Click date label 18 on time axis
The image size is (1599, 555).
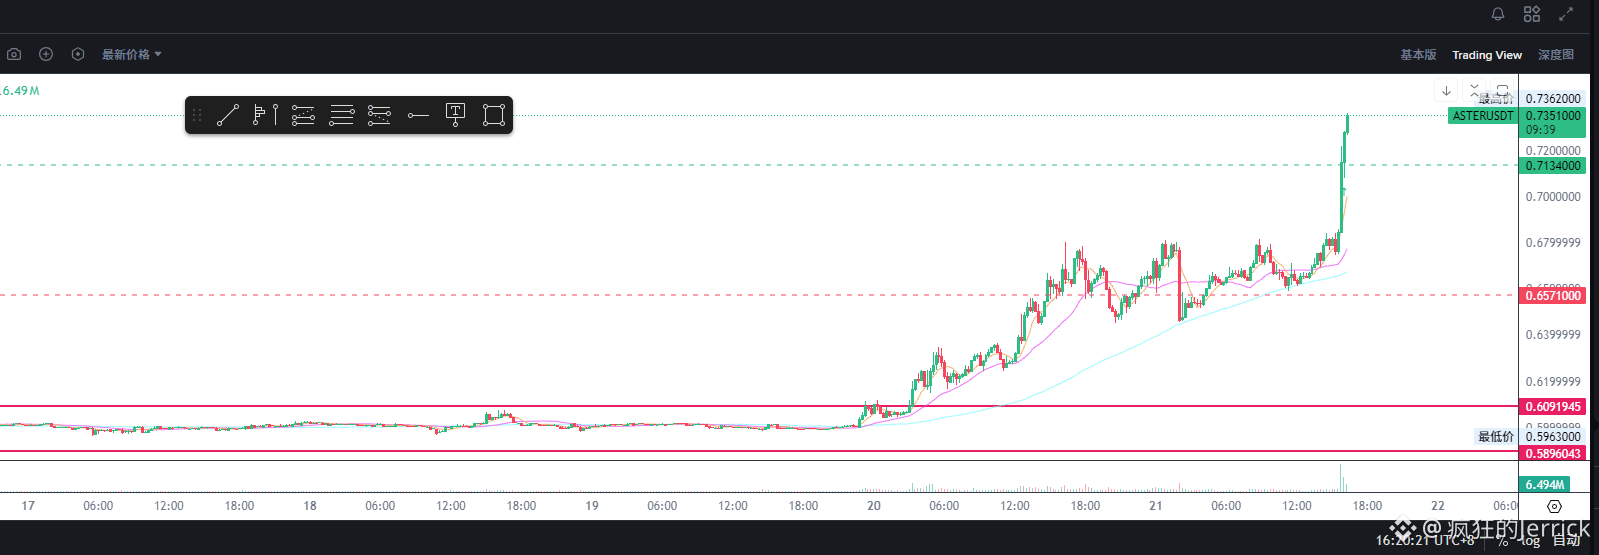click(x=310, y=506)
